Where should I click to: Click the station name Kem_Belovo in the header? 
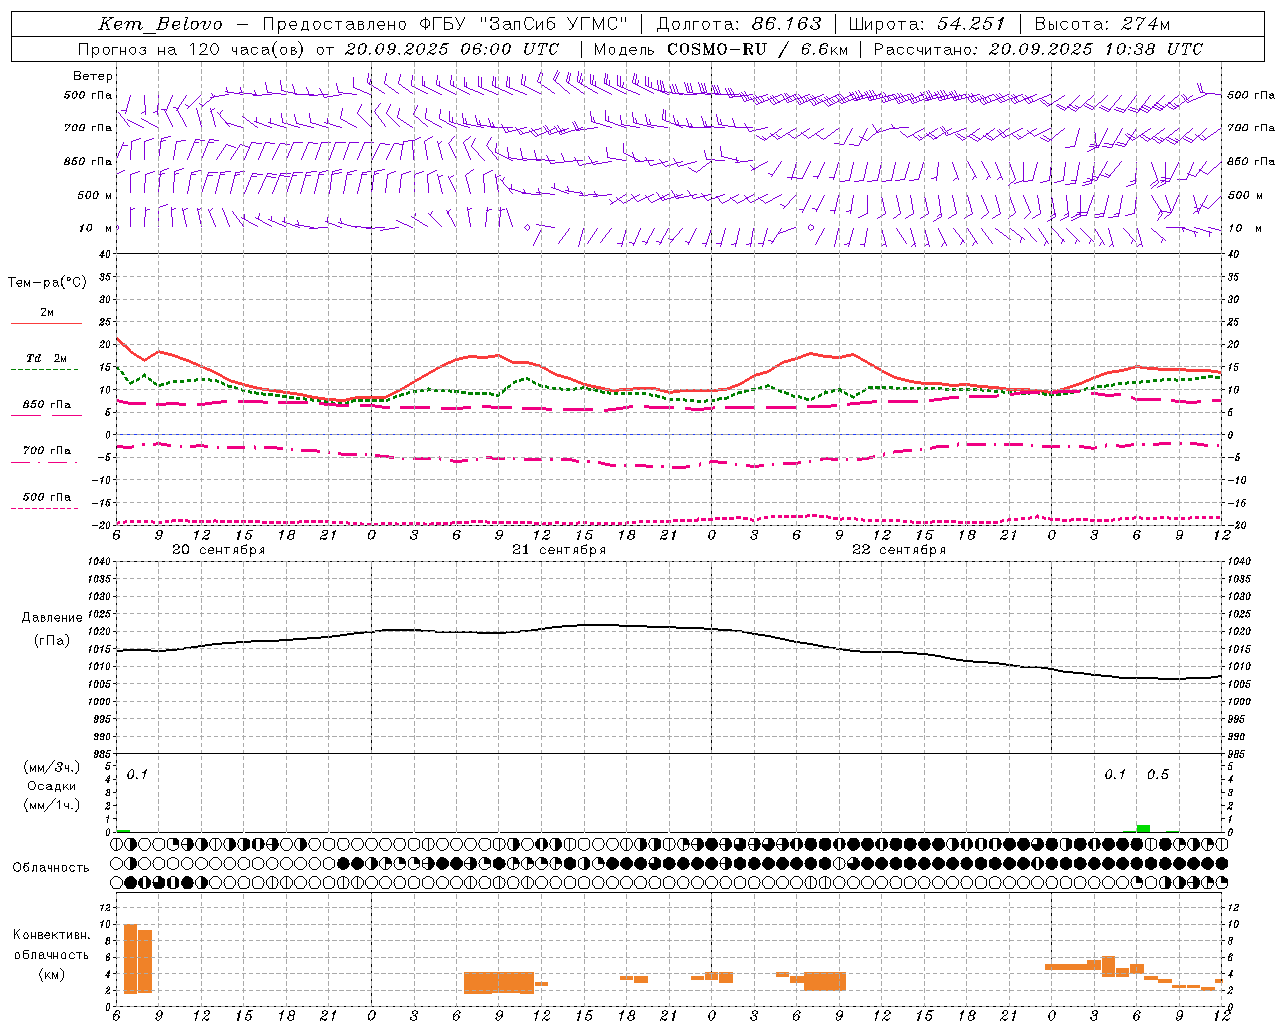(160, 24)
